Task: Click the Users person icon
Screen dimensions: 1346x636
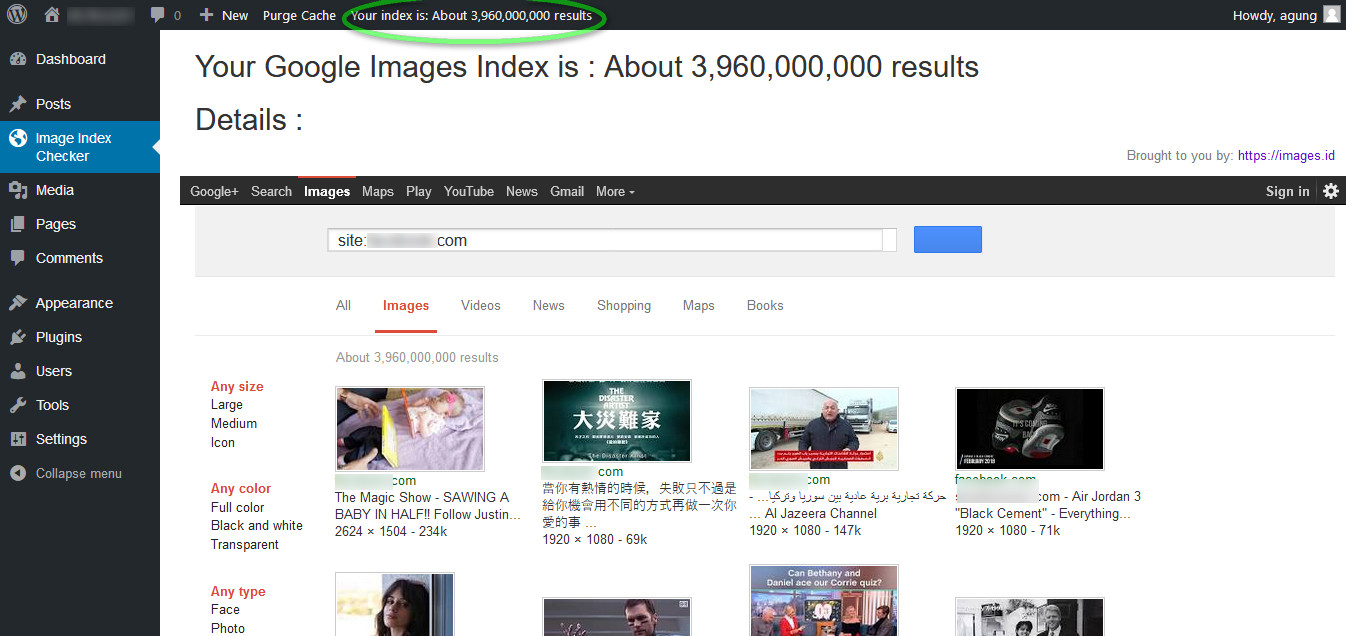Action: pyautogui.click(x=17, y=371)
